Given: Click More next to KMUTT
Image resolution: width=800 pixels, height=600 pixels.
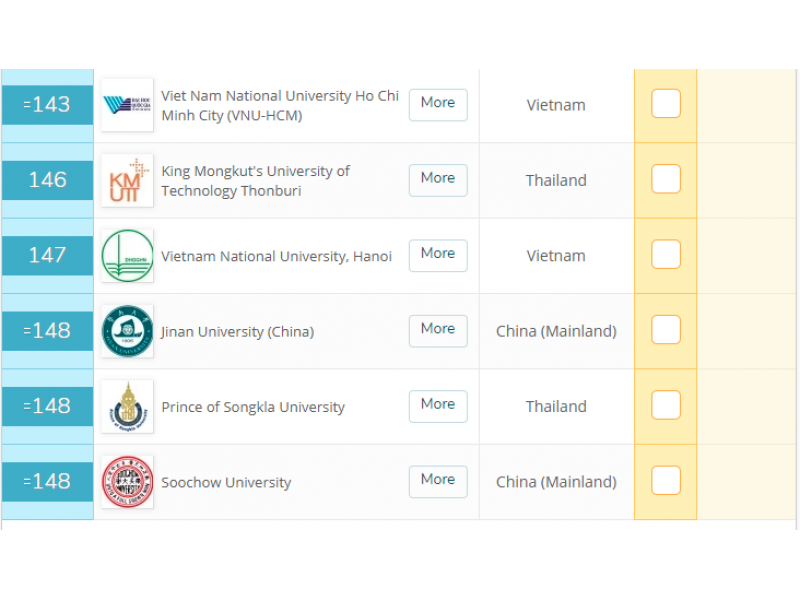Looking at the screenshot, I should click(437, 180).
